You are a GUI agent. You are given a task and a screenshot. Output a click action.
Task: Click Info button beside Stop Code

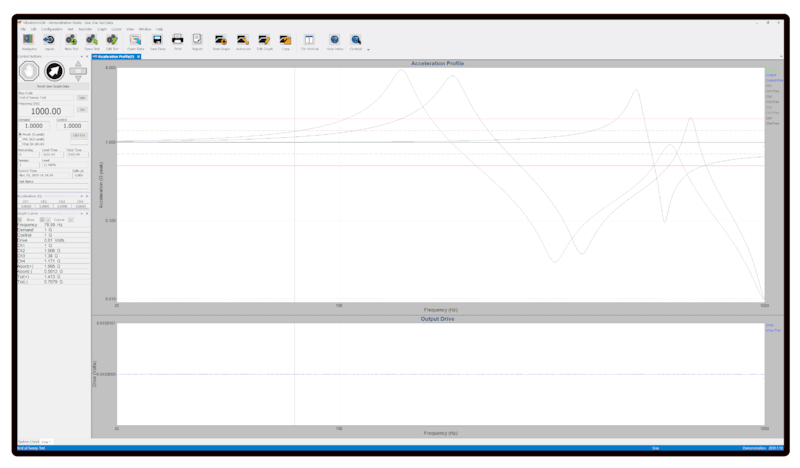(x=82, y=97)
